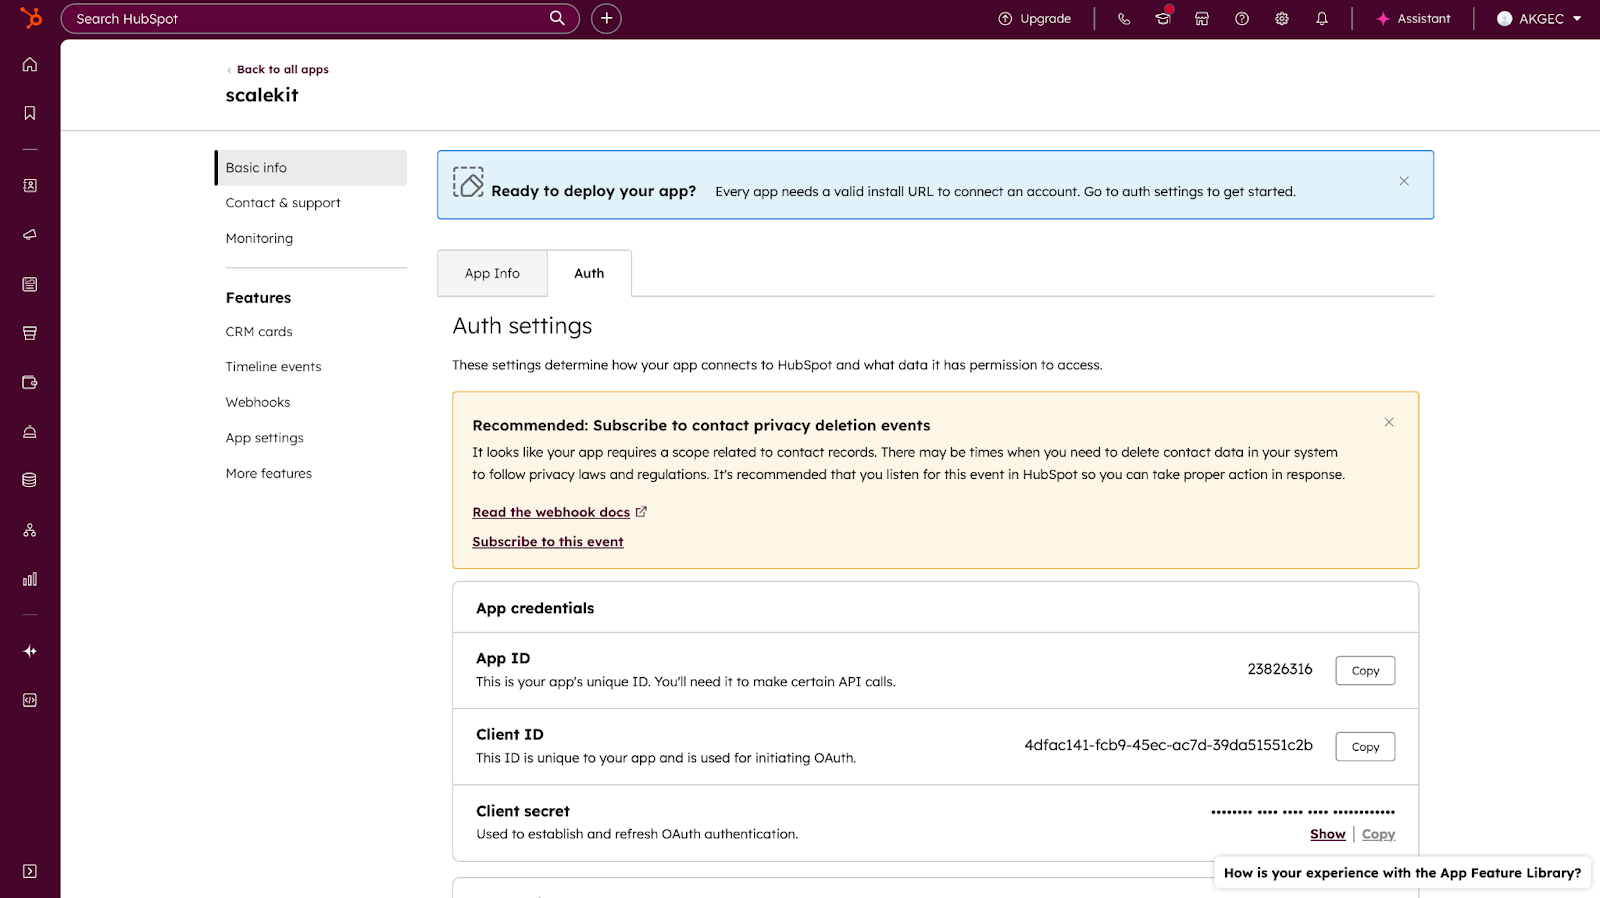The image size is (1600, 898).
Task: Open More features item
Action: [268, 473]
